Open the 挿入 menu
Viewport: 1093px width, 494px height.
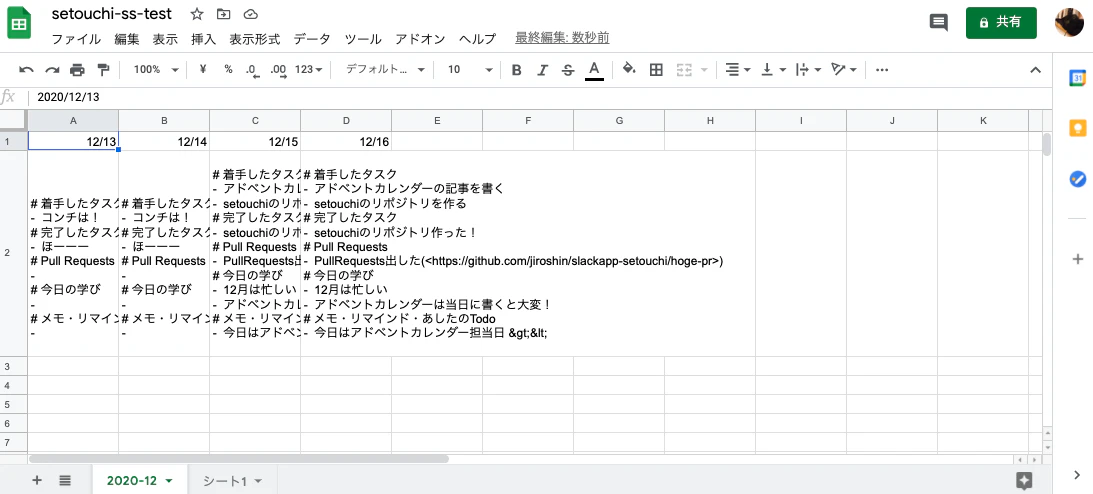204,39
